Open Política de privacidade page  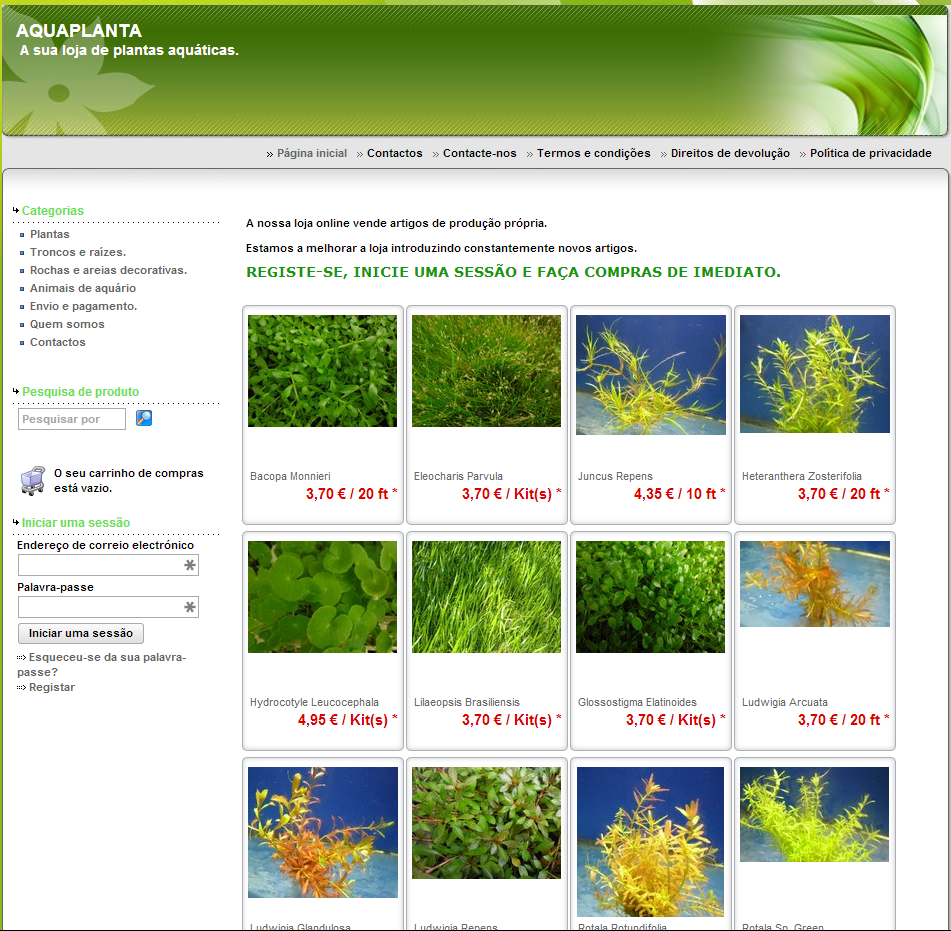pos(870,154)
